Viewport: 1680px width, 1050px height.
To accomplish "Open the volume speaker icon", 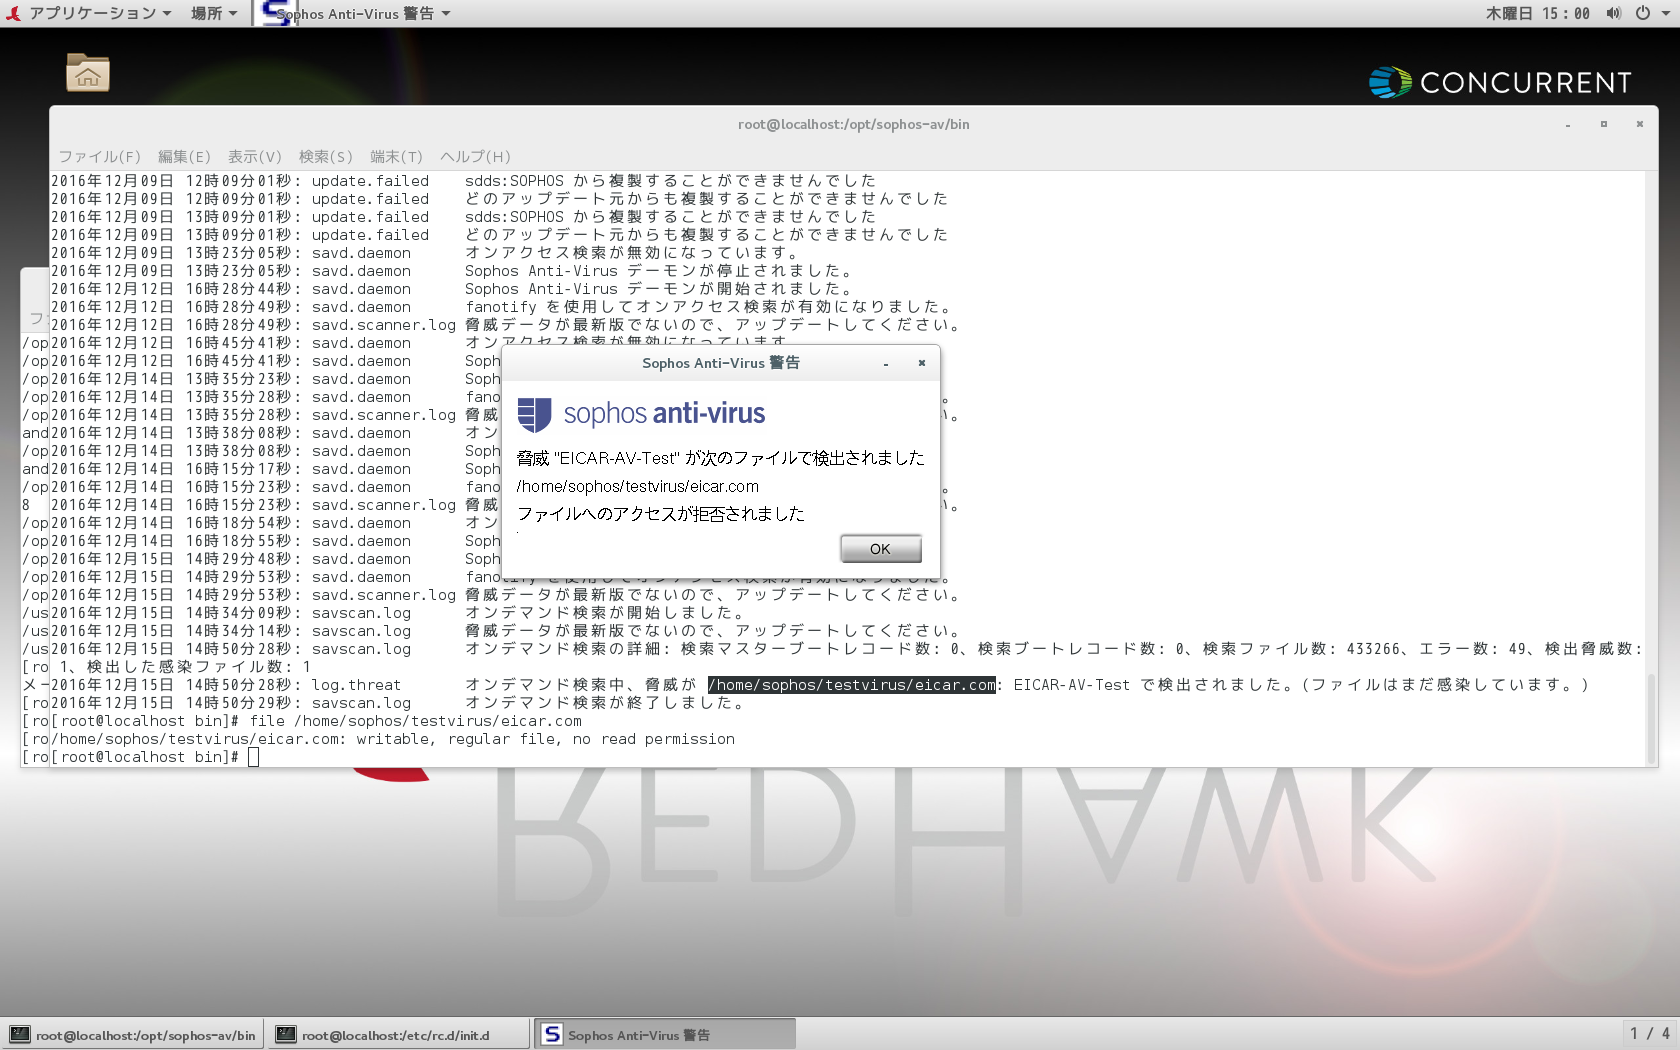I will 1613,13.
